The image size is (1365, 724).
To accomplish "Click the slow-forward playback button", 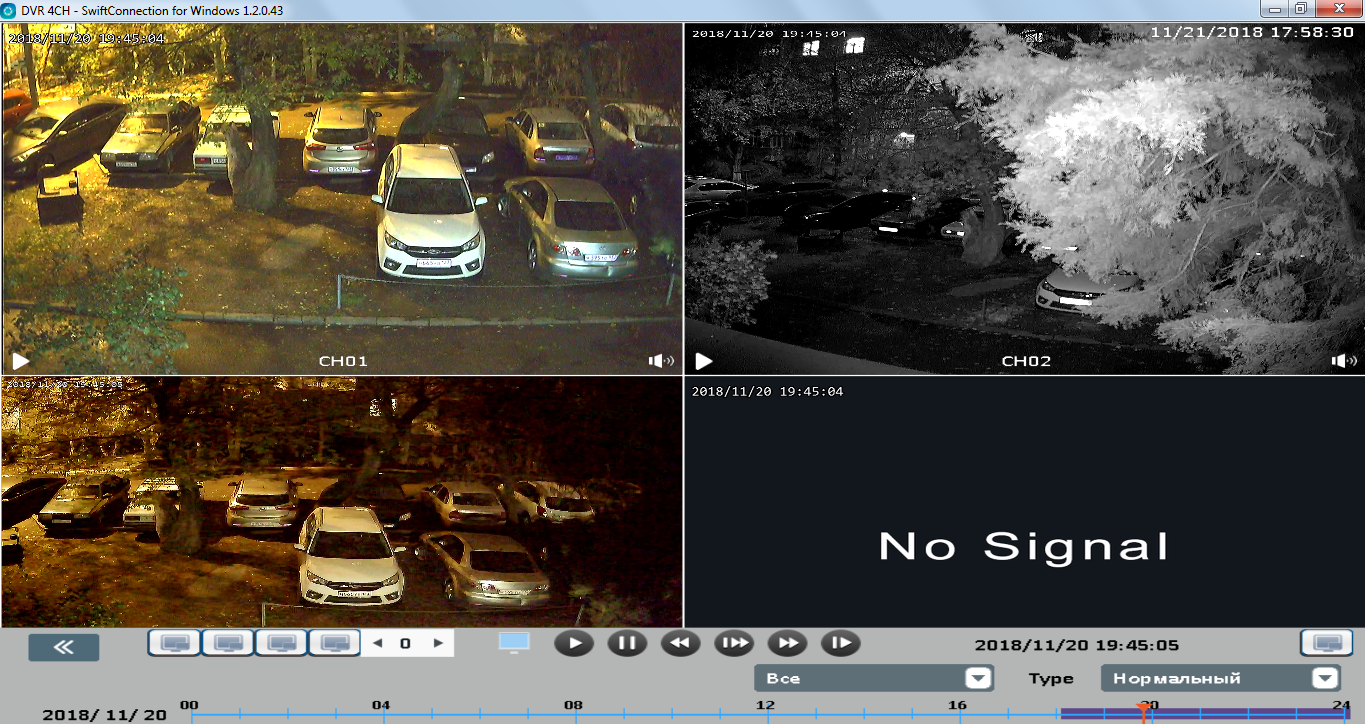I will pyautogui.click(x=734, y=643).
